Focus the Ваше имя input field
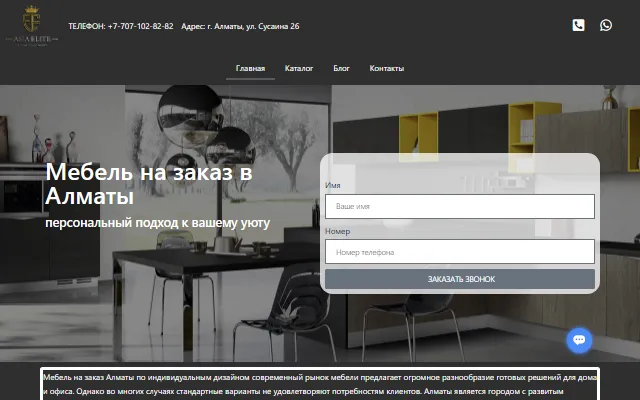 coord(460,206)
